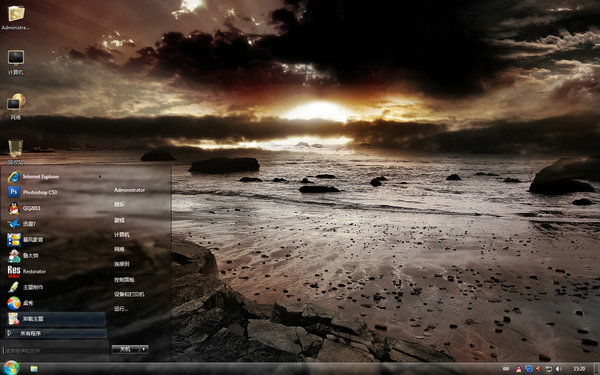The height and width of the screenshot is (375, 600).
Task: Open the Administrator link in Start menu
Action: tap(129, 190)
